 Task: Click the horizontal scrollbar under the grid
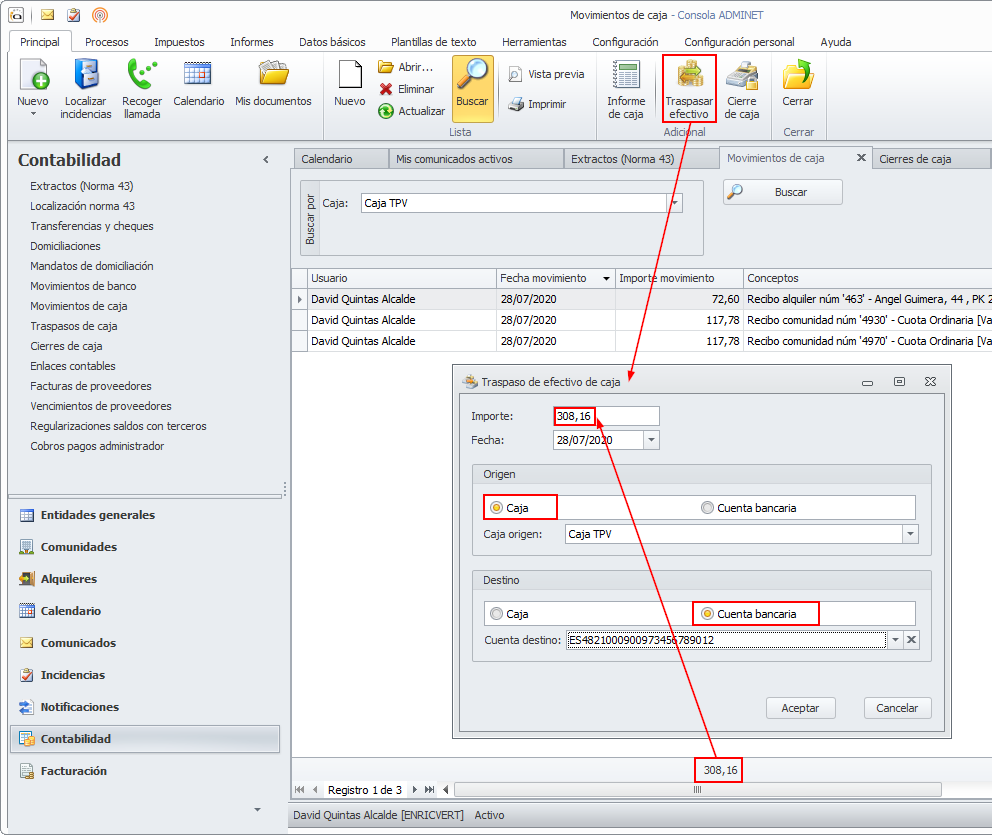tap(696, 789)
